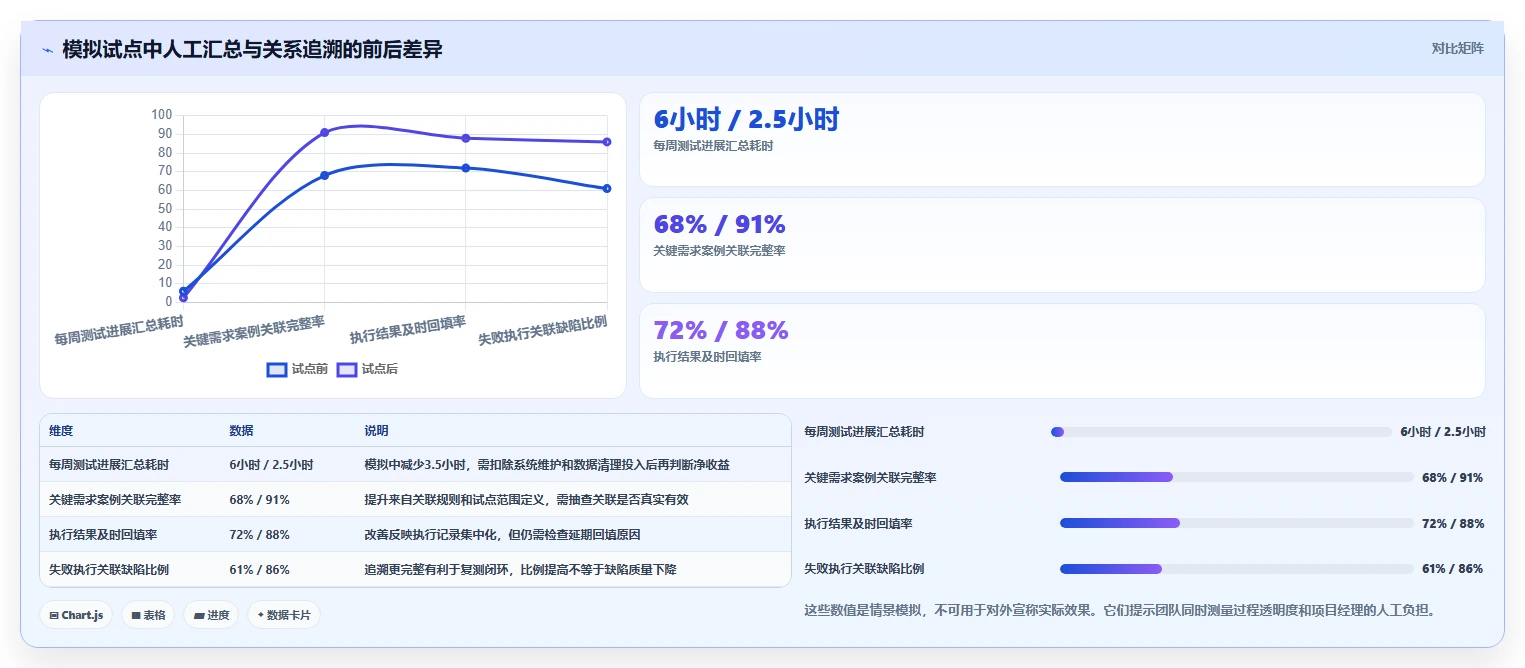The height and width of the screenshot is (668, 1525).
Task: Click the dashboard title 模拟试点中人工汇总与关系追溯的前后差异
Action: click(x=252, y=49)
